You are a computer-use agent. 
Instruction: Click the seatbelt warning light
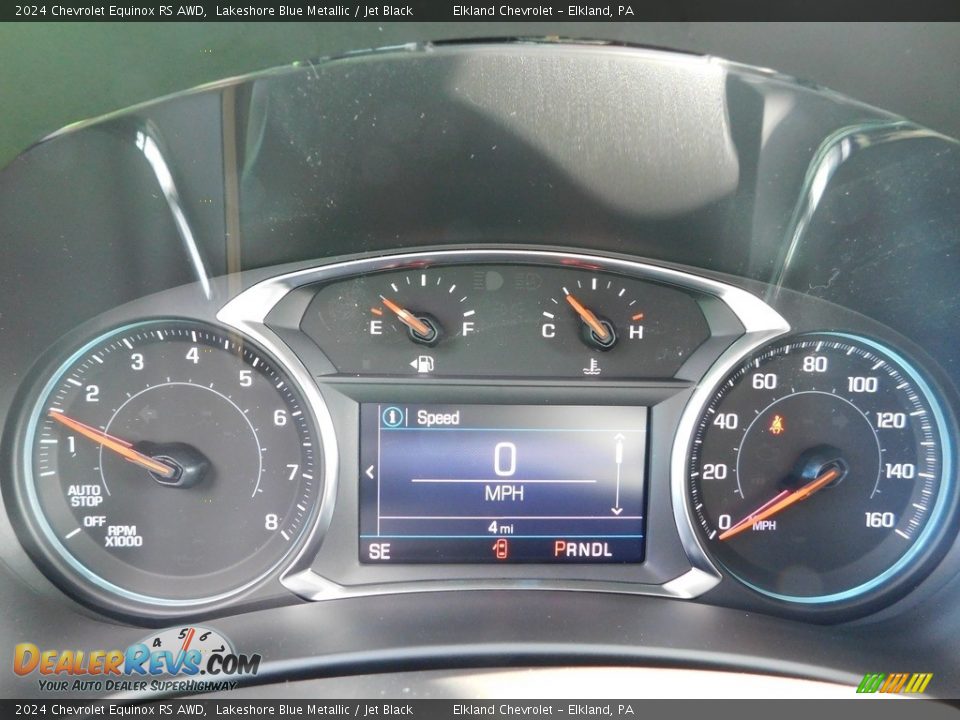click(777, 424)
